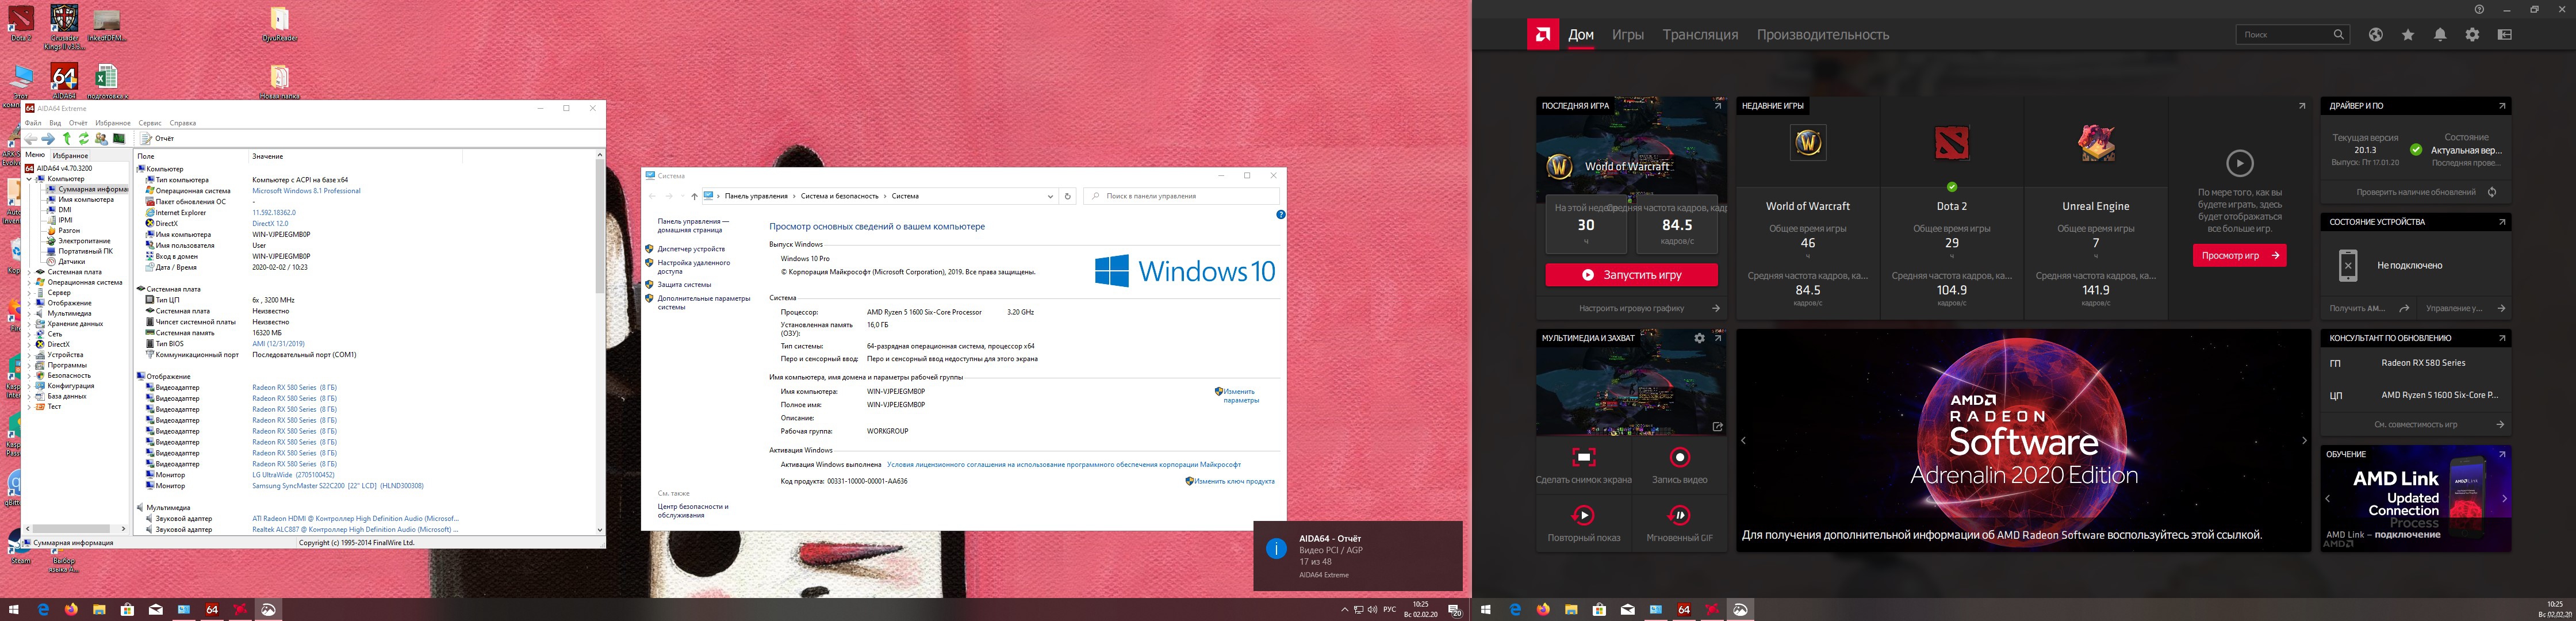Click the AIDA64 back arrow toolbar icon
Image resolution: width=2576 pixels, height=621 pixels.
click(x=31, y=139)
